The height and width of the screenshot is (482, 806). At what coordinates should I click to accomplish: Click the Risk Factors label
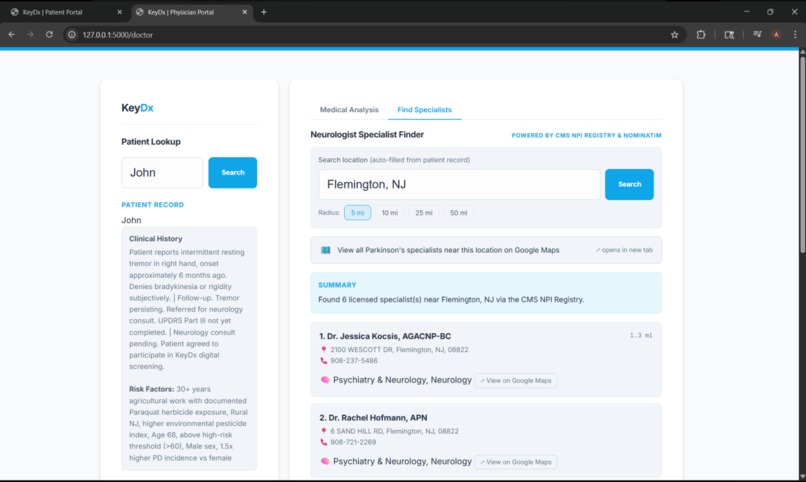click(x=152, y=389)
